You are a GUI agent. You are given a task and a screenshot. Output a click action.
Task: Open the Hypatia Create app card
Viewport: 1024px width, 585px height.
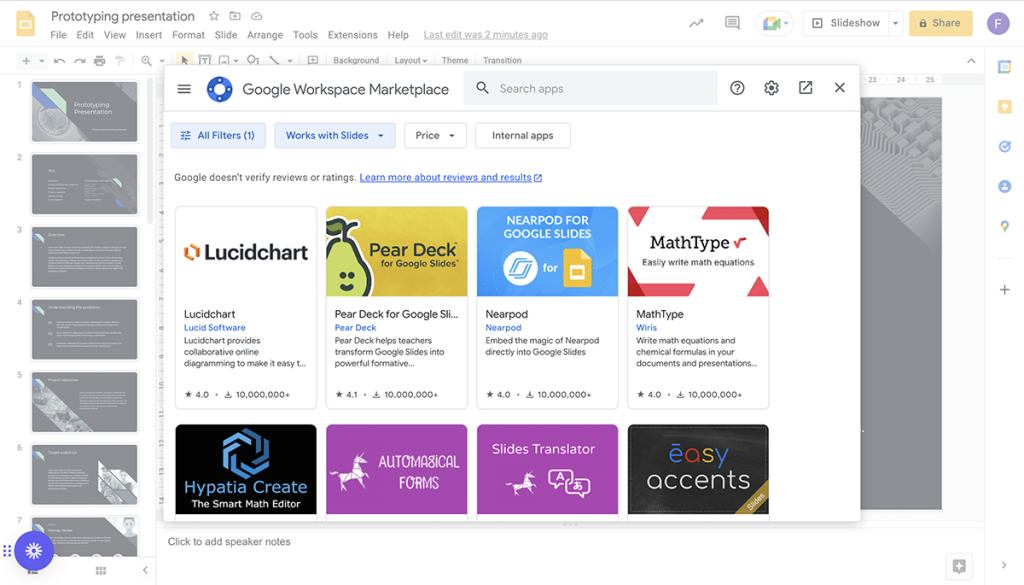[246, 472]
